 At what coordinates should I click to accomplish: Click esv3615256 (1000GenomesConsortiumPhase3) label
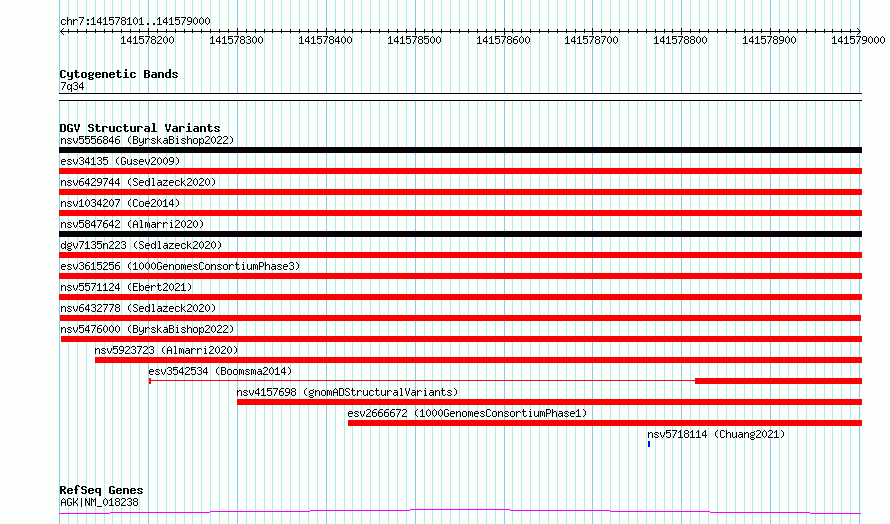(180, 266)
